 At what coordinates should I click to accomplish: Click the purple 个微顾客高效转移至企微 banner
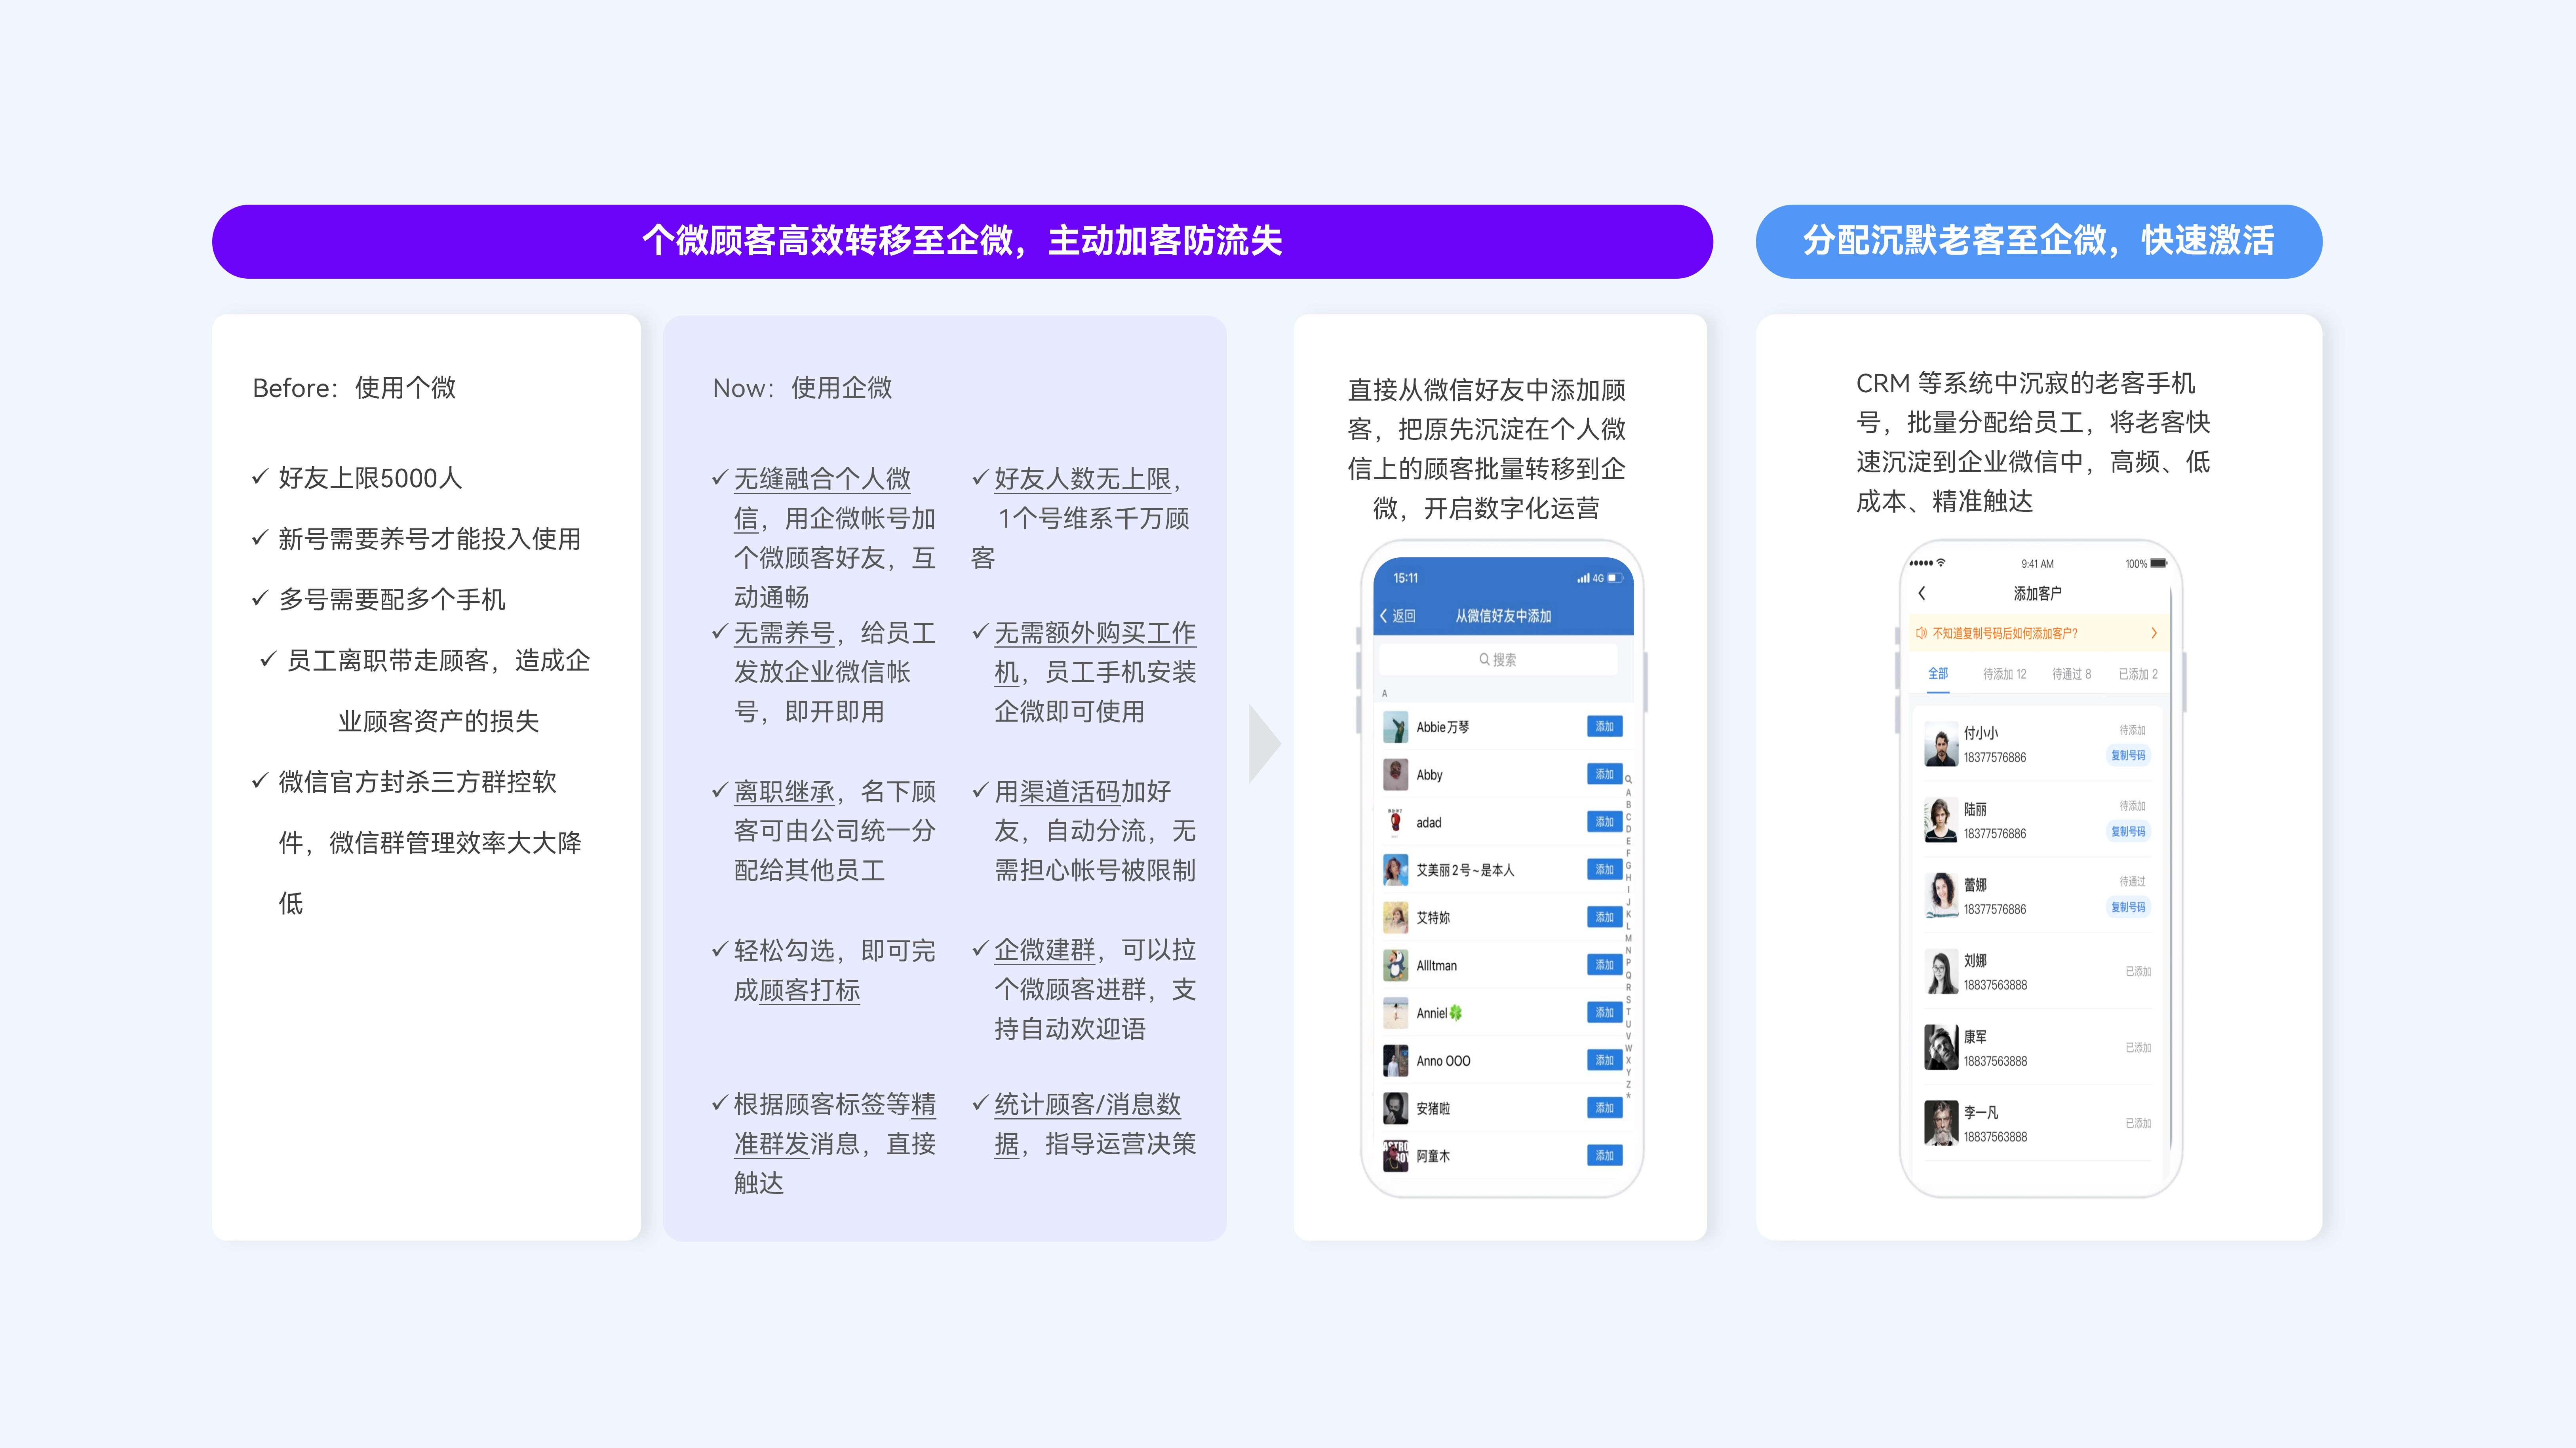pyautogui.click(x=962, y=241)
